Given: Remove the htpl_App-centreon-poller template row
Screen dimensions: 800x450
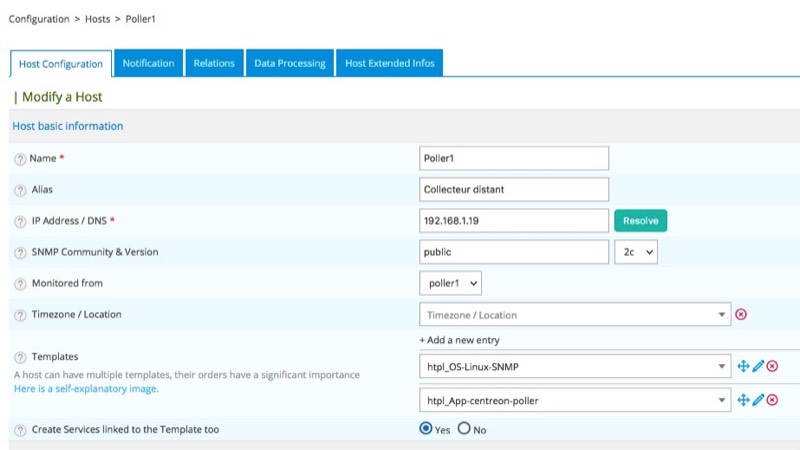Looking at the screenshot, I should click(772, 400).
